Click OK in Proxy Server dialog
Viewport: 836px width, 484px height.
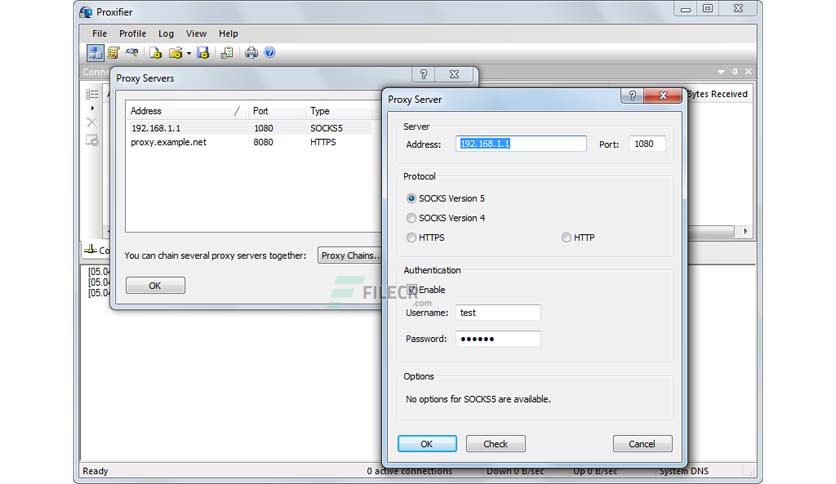427,443
